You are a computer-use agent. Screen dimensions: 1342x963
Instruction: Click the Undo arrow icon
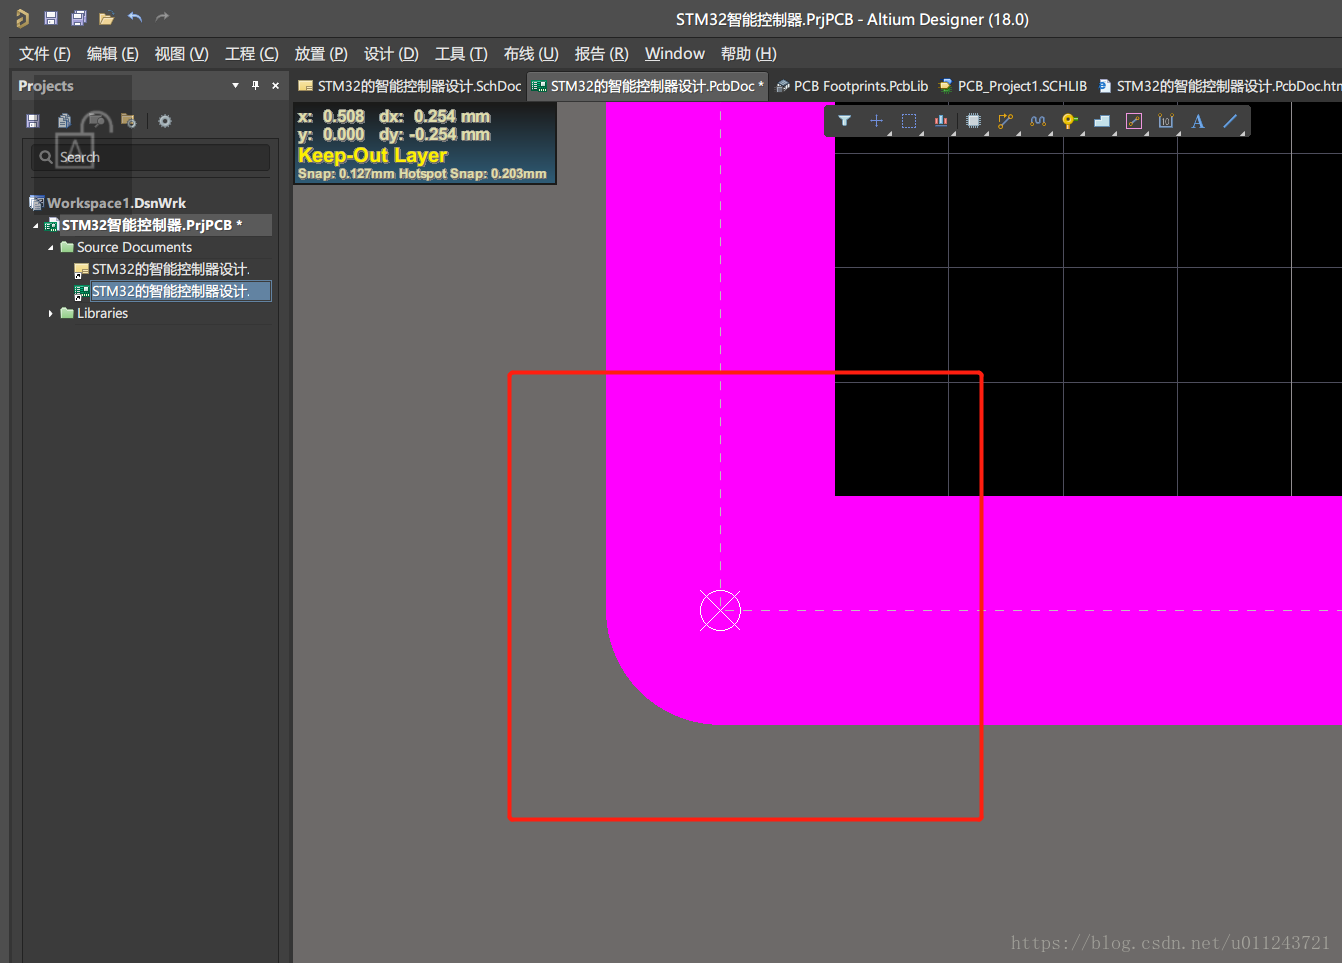135,17
